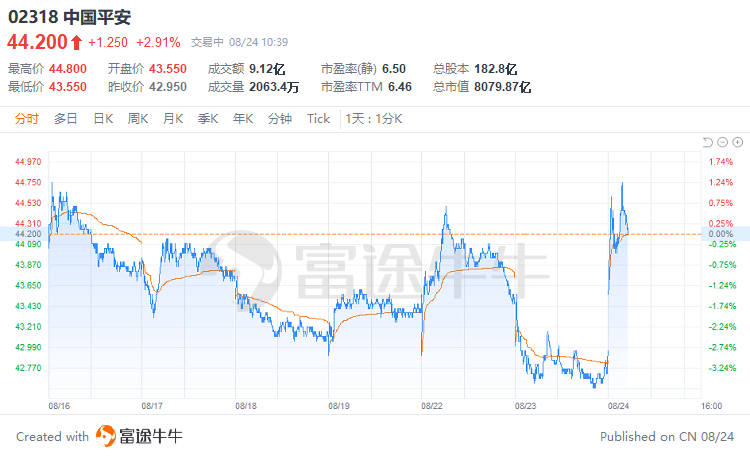
Task: Click the 08/16 date on time axis
Action: (x=59, y=406)
